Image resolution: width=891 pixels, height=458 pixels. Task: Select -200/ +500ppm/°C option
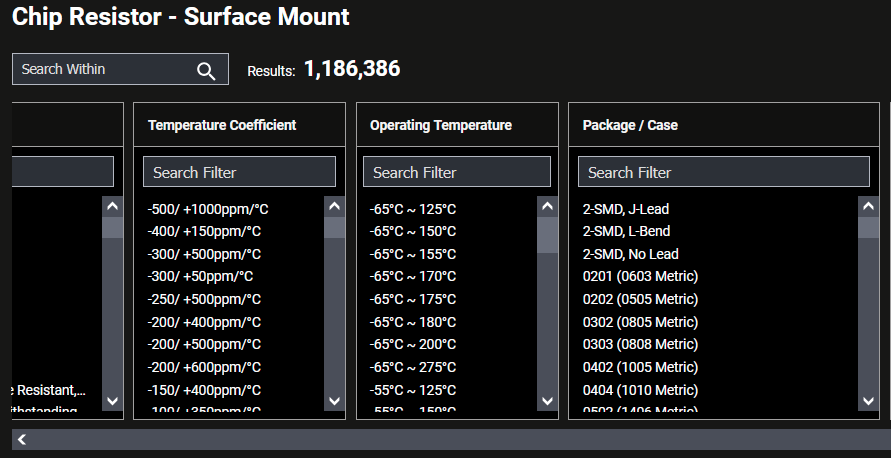click(204, 344)
